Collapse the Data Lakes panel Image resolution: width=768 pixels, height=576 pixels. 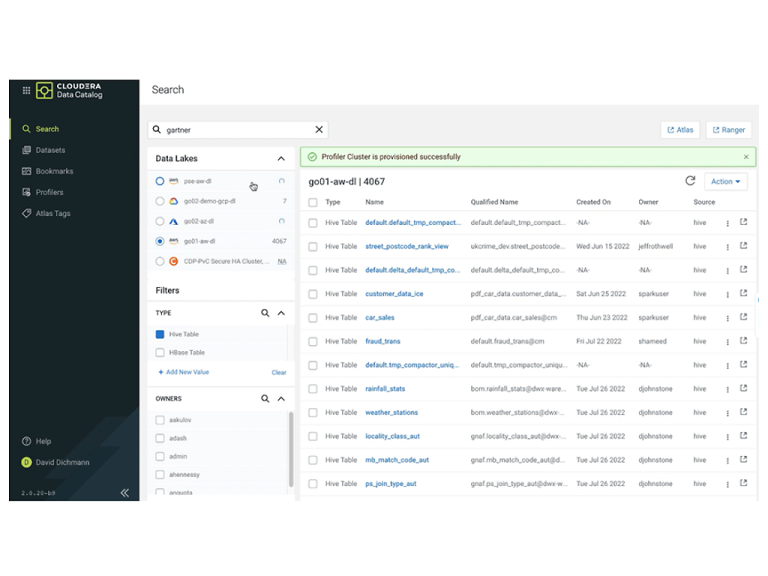coord(281,159)
